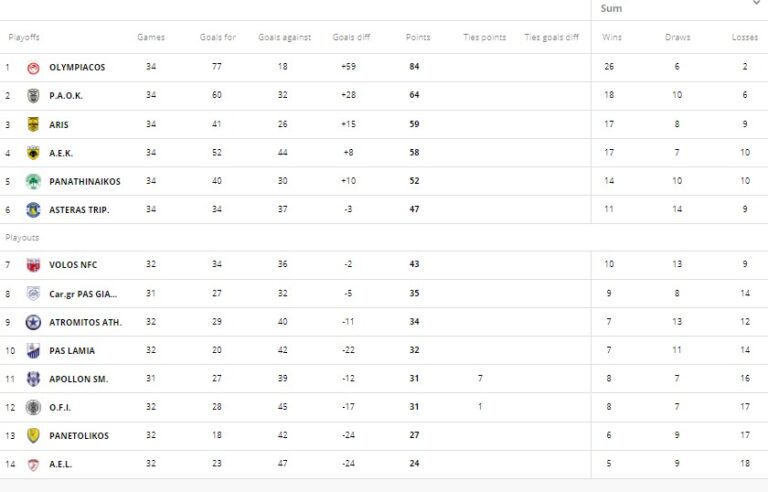Click the Asteras Trip. team crest

tap(33, 209)
